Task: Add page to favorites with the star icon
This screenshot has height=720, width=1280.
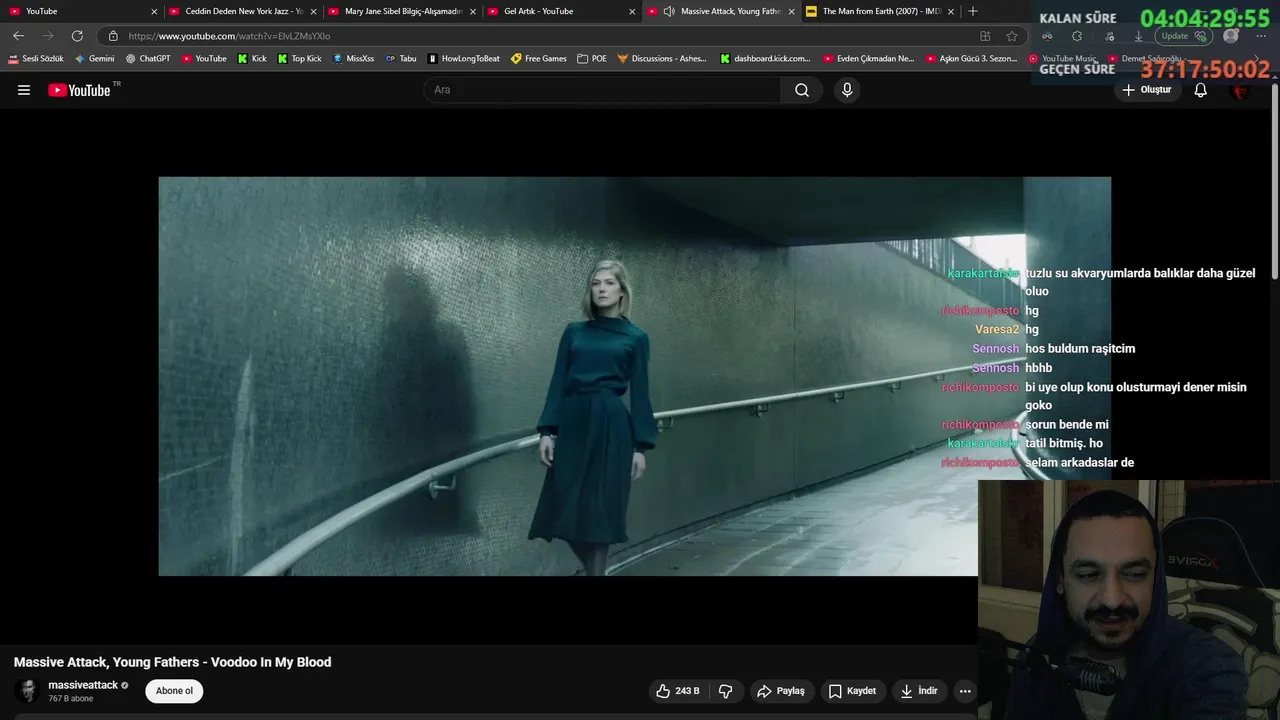Action: click(x=1012, y=36)
